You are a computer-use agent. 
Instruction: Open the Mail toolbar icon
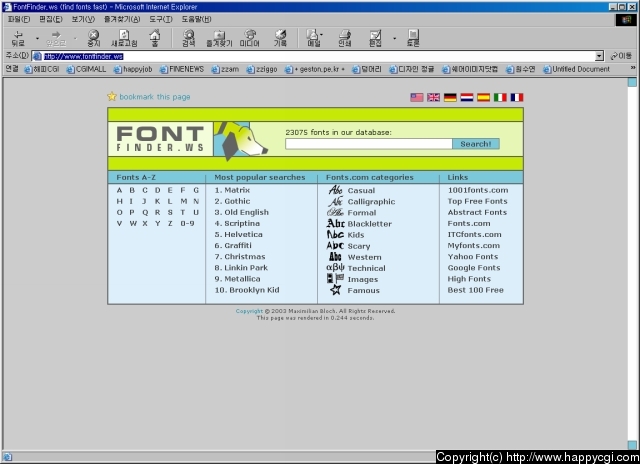tap(313, 38)
